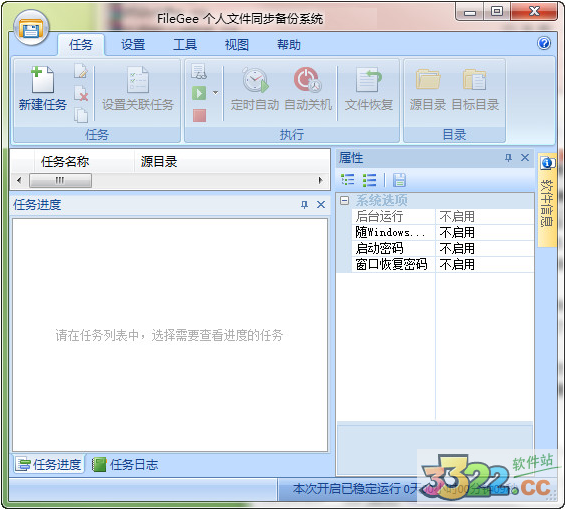This screenshot has height=509, width=567.
Task: Click 不启用 value for 随Windows...
Action: [x=457, y=232]
